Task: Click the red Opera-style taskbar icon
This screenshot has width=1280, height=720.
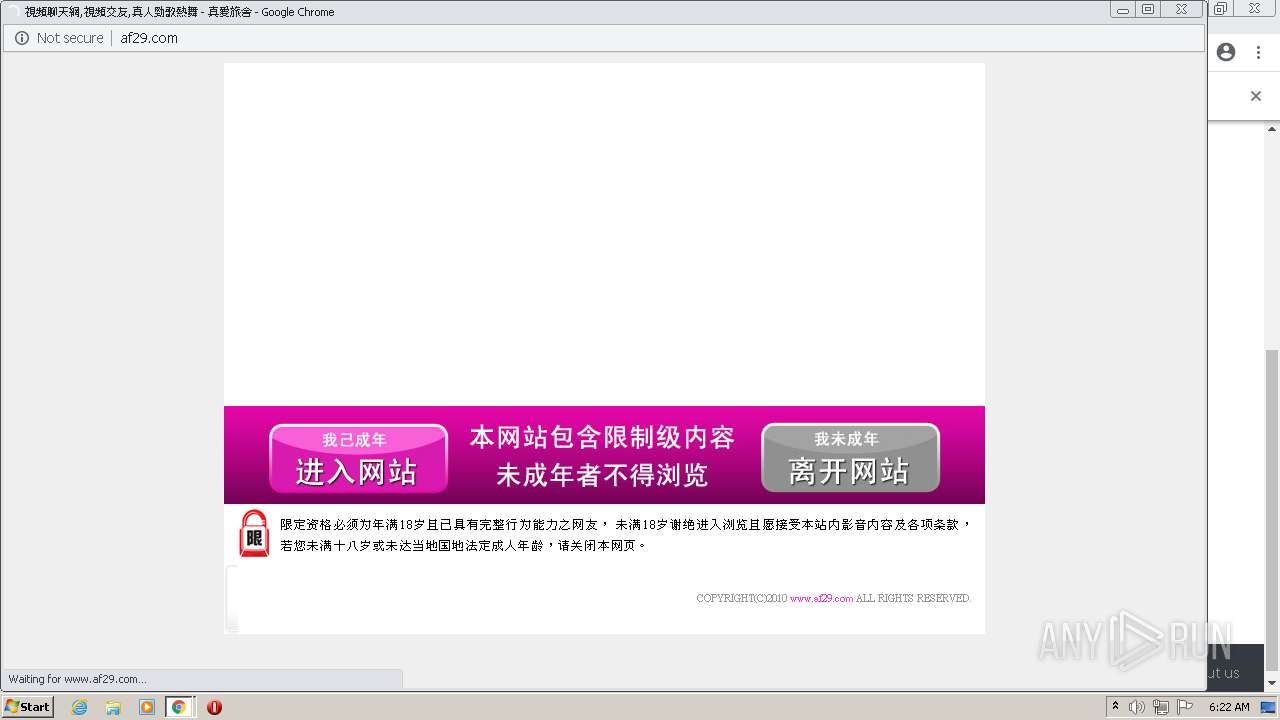Action: [x=214, y=707]
